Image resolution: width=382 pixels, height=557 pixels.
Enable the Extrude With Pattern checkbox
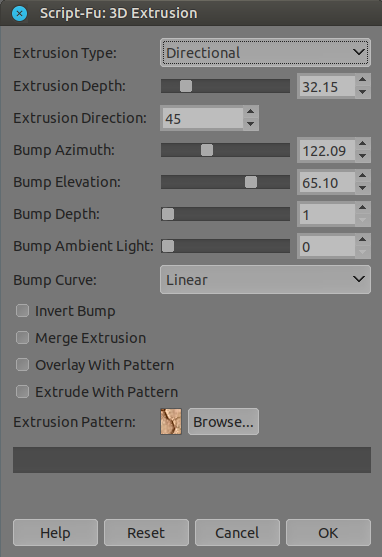click(x=22, y=392)
